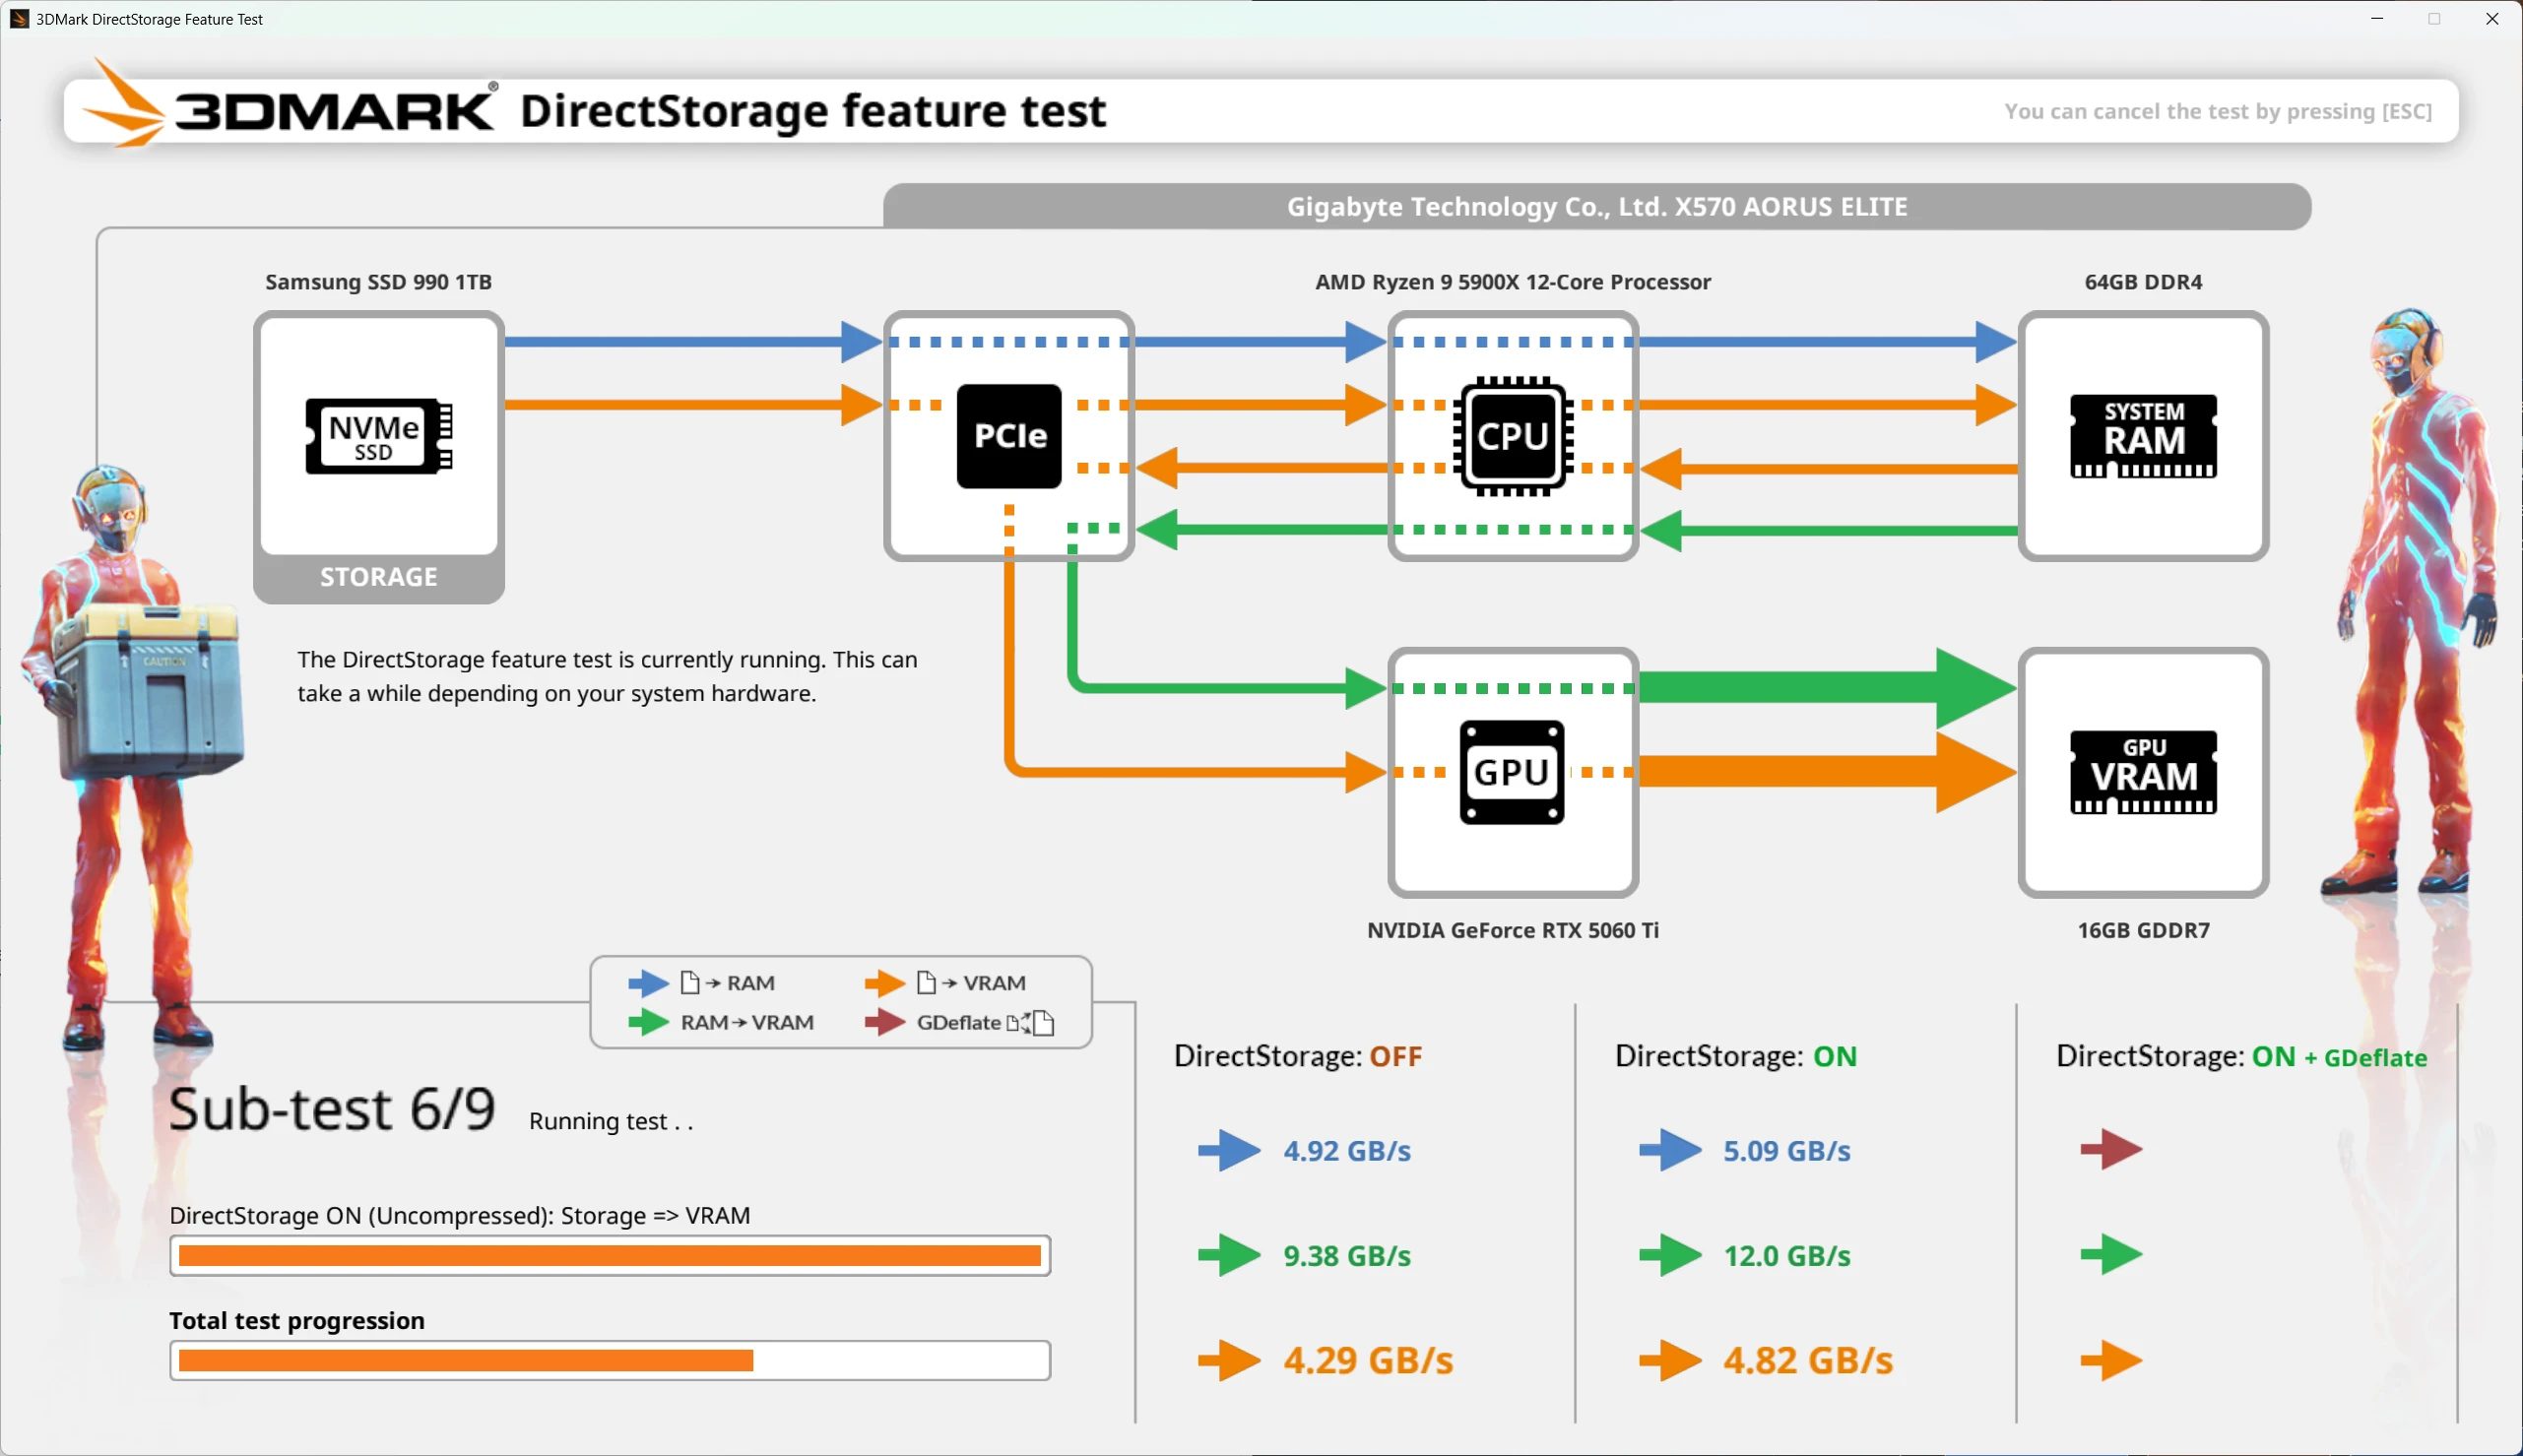Click the GPU chip icon
Viewport: 2523px width, 1456px height.
[x=1512, y=772]
